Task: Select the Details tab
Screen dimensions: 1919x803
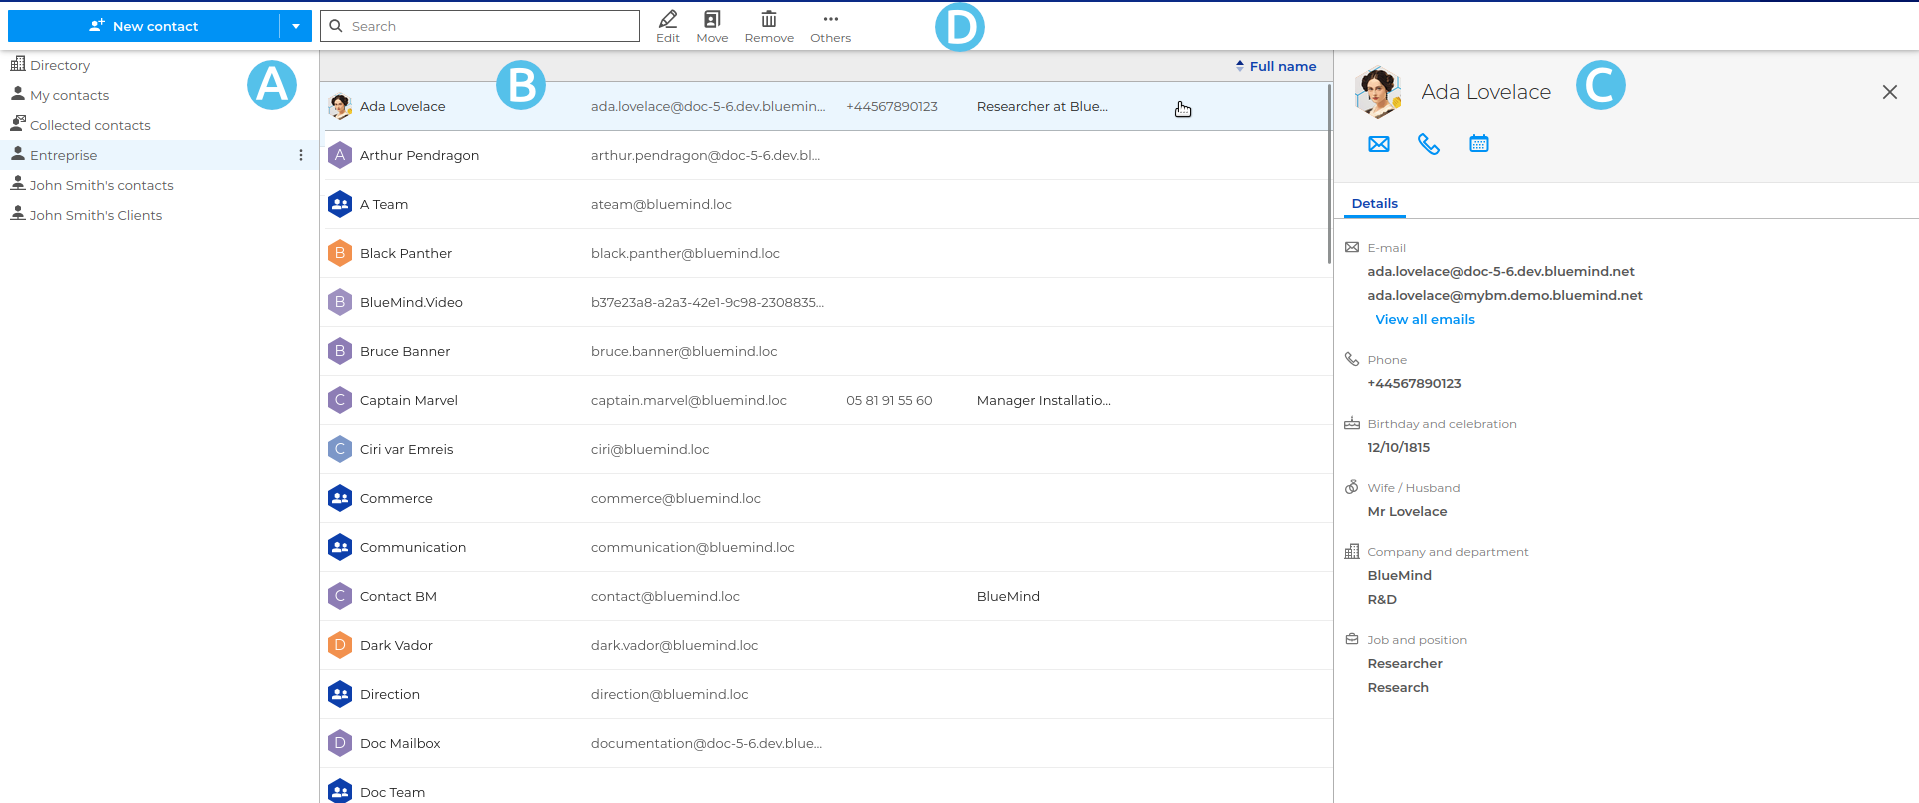Action: pyautogui.click(x=1375, y=203)
